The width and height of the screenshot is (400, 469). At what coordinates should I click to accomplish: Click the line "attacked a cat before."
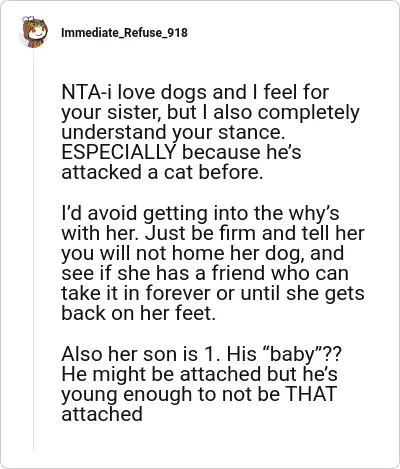coord(162,172)
